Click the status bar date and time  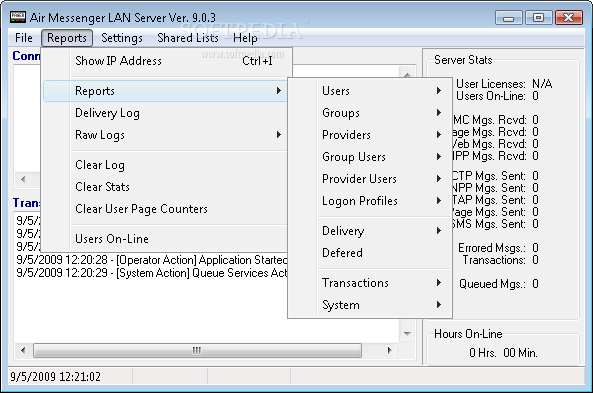pyautogui.click(x=55, y=377)
